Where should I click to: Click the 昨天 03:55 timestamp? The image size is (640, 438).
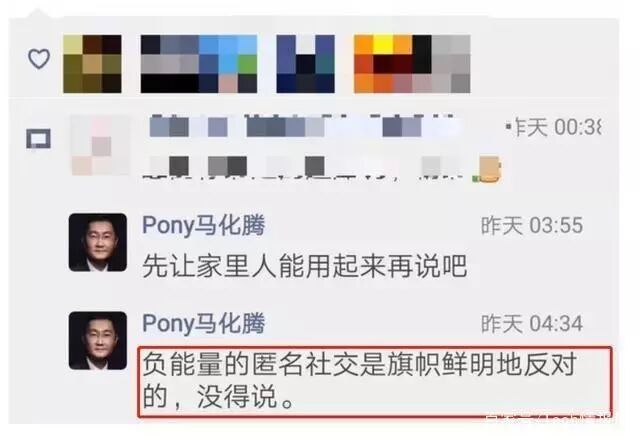click(x=532, y=226)
